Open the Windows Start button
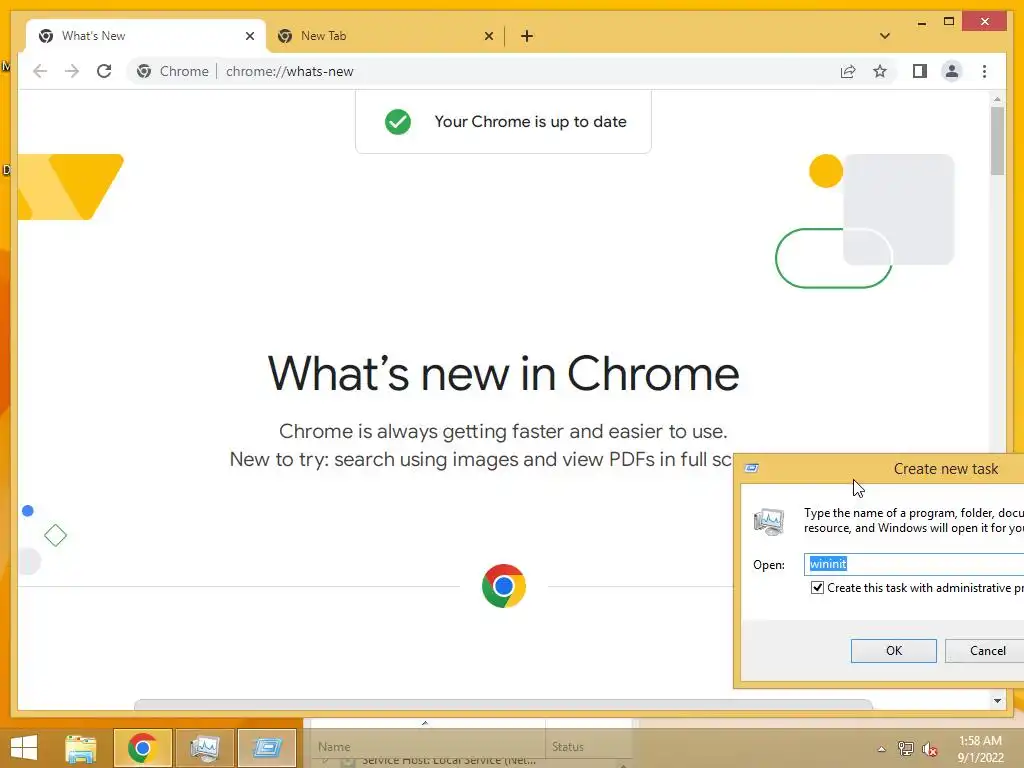1024x768 pixels. click(x=24, y=748)
